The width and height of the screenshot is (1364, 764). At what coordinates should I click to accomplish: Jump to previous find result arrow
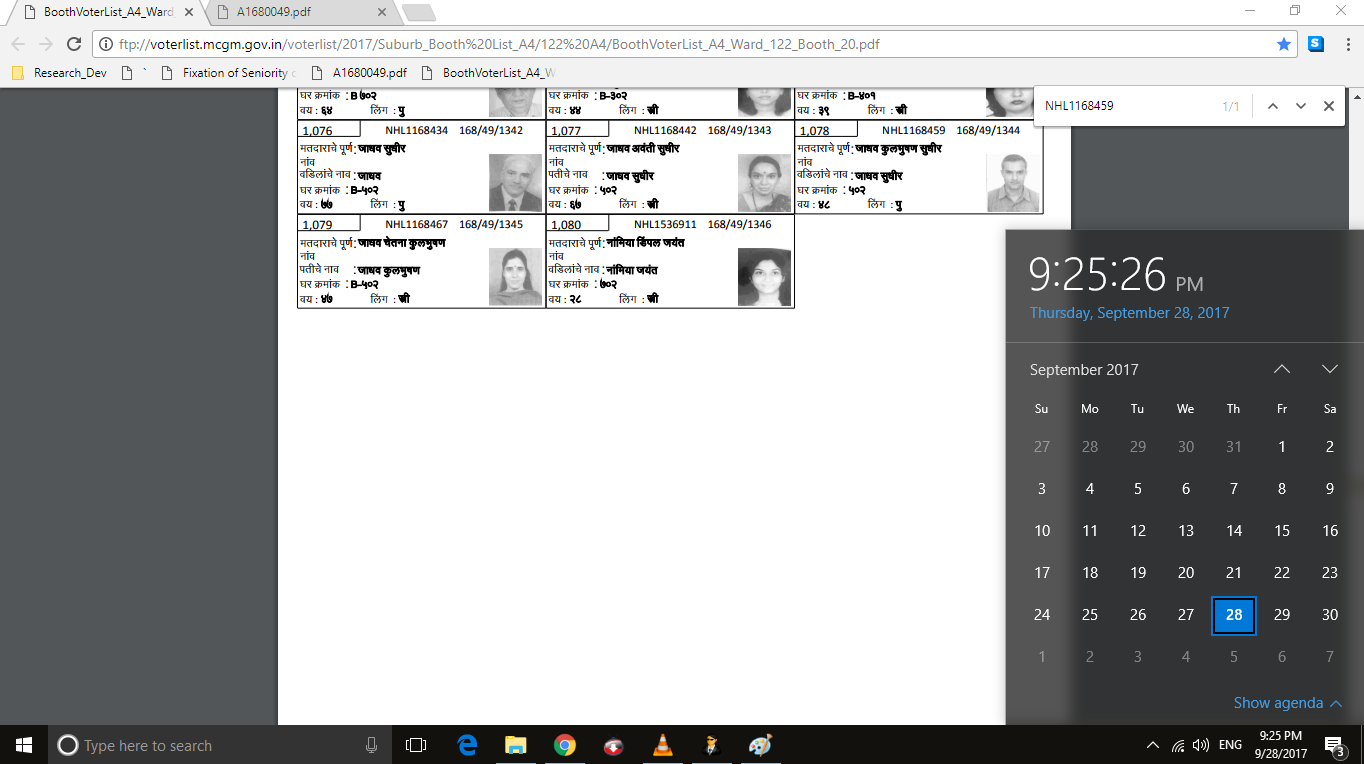click(x=1273, y=106)
